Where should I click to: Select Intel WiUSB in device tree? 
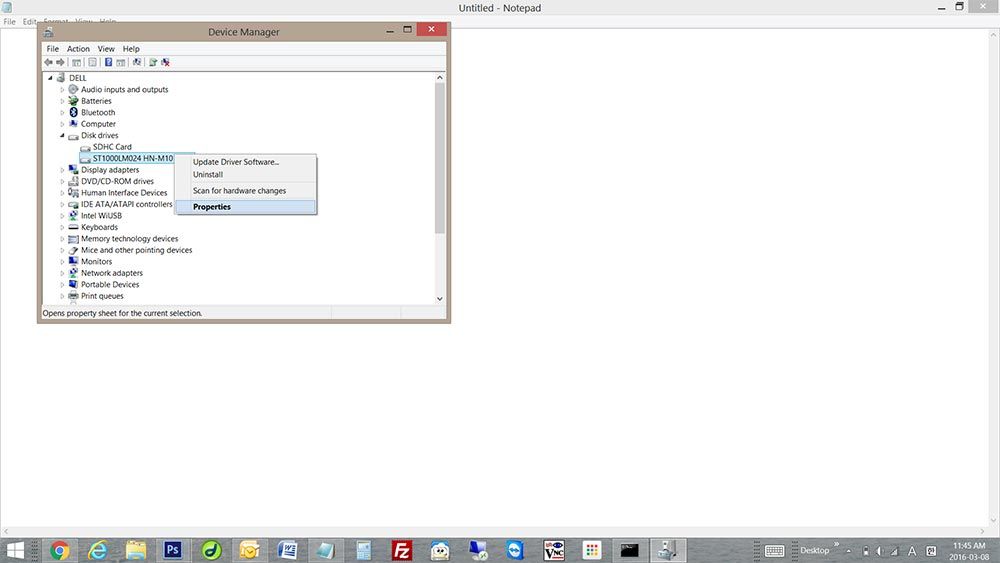click(101, 216)
